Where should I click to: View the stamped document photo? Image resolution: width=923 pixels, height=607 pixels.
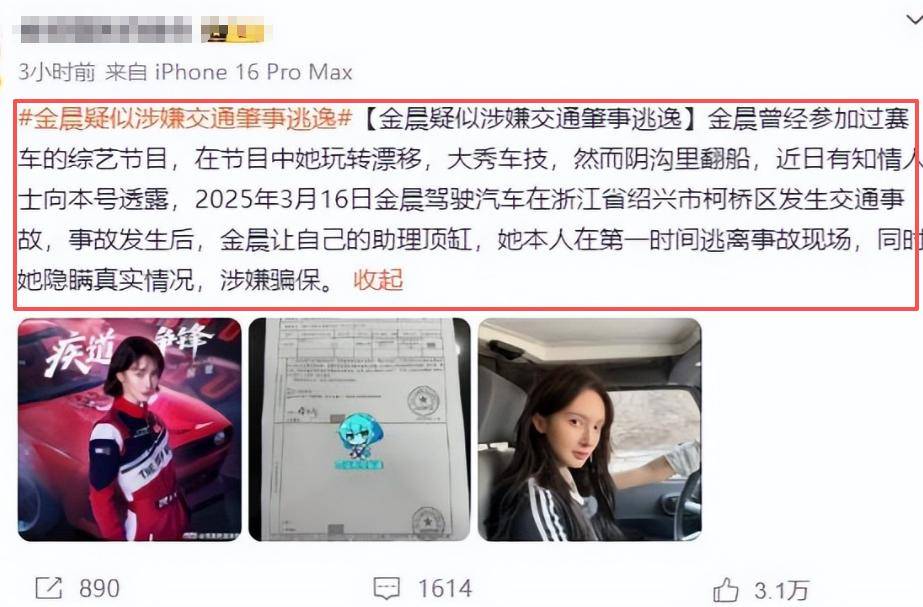point(360,429)
